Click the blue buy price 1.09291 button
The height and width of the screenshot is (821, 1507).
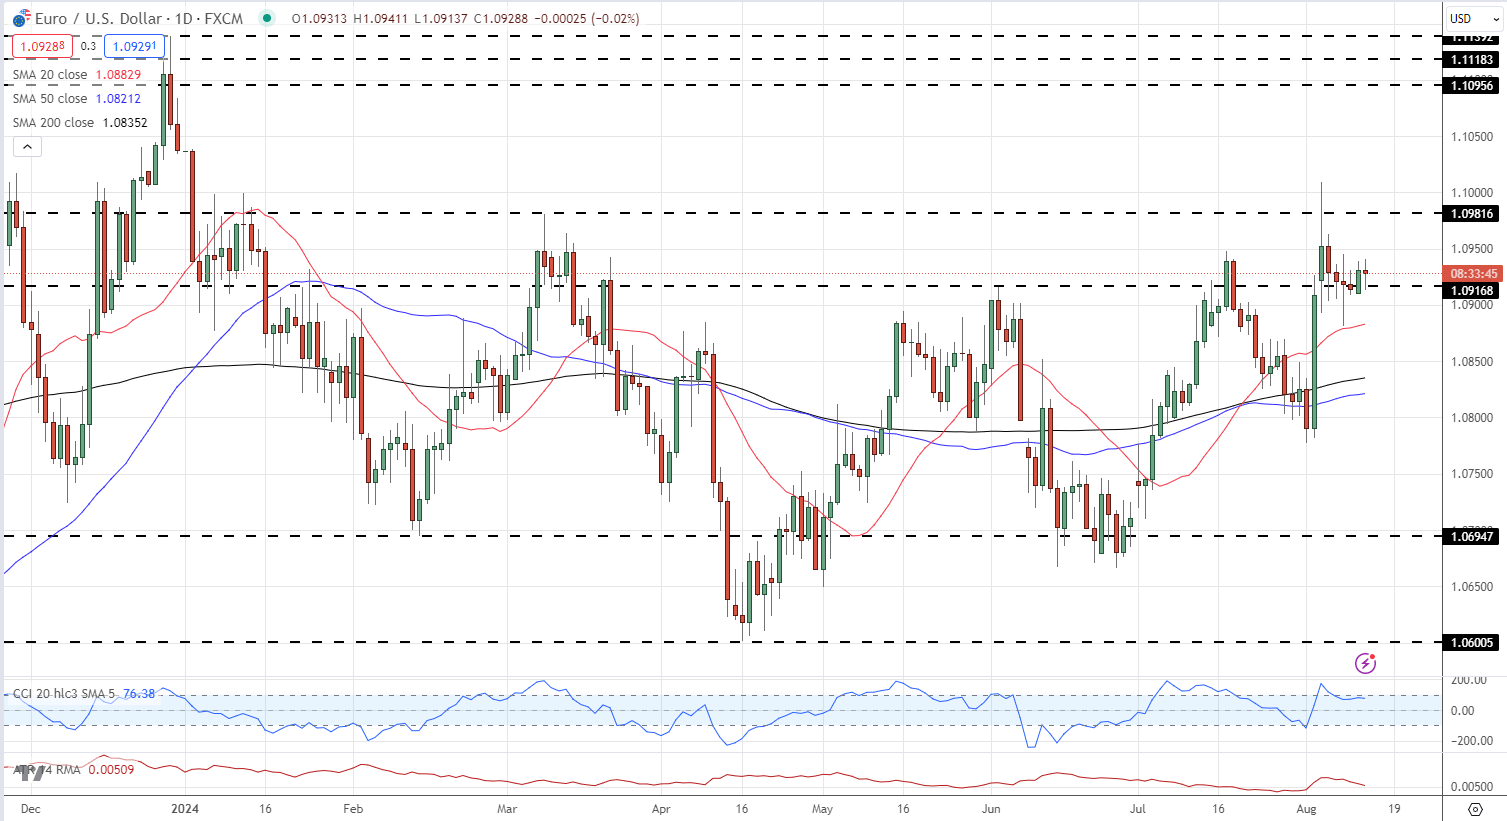[x=134, y=46]
